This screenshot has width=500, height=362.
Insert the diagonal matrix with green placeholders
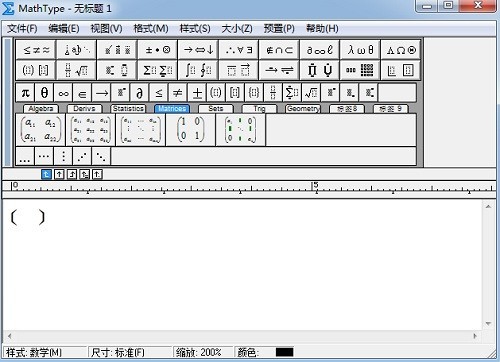click(x=241, y=130)
